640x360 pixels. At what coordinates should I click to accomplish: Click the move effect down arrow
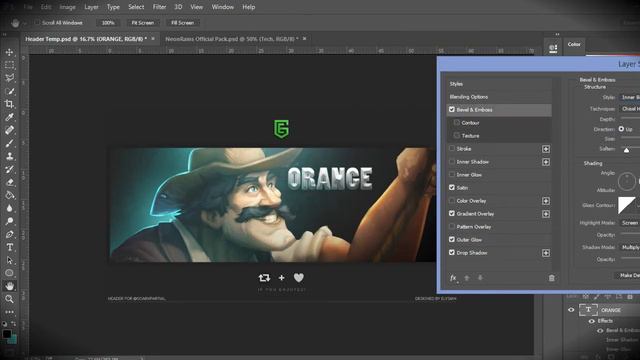tap(480, 278)
